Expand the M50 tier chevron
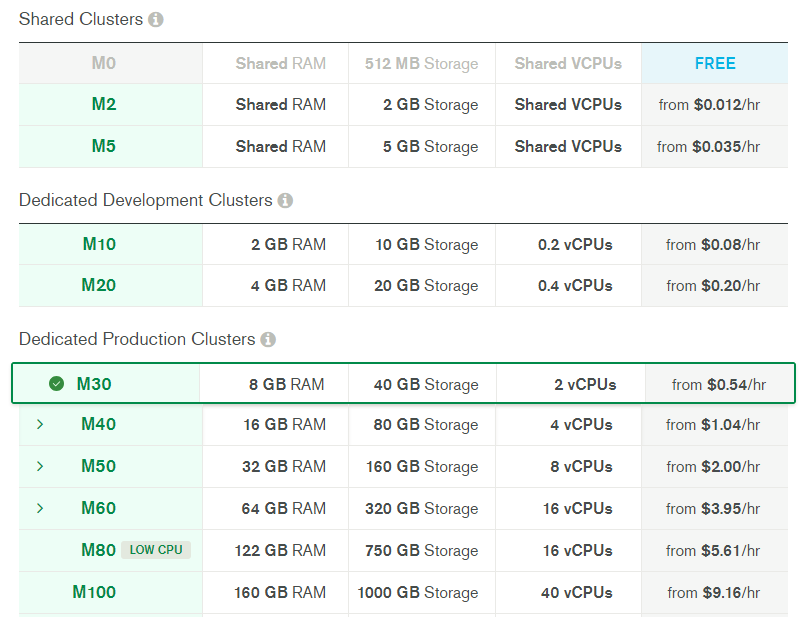 40,466
